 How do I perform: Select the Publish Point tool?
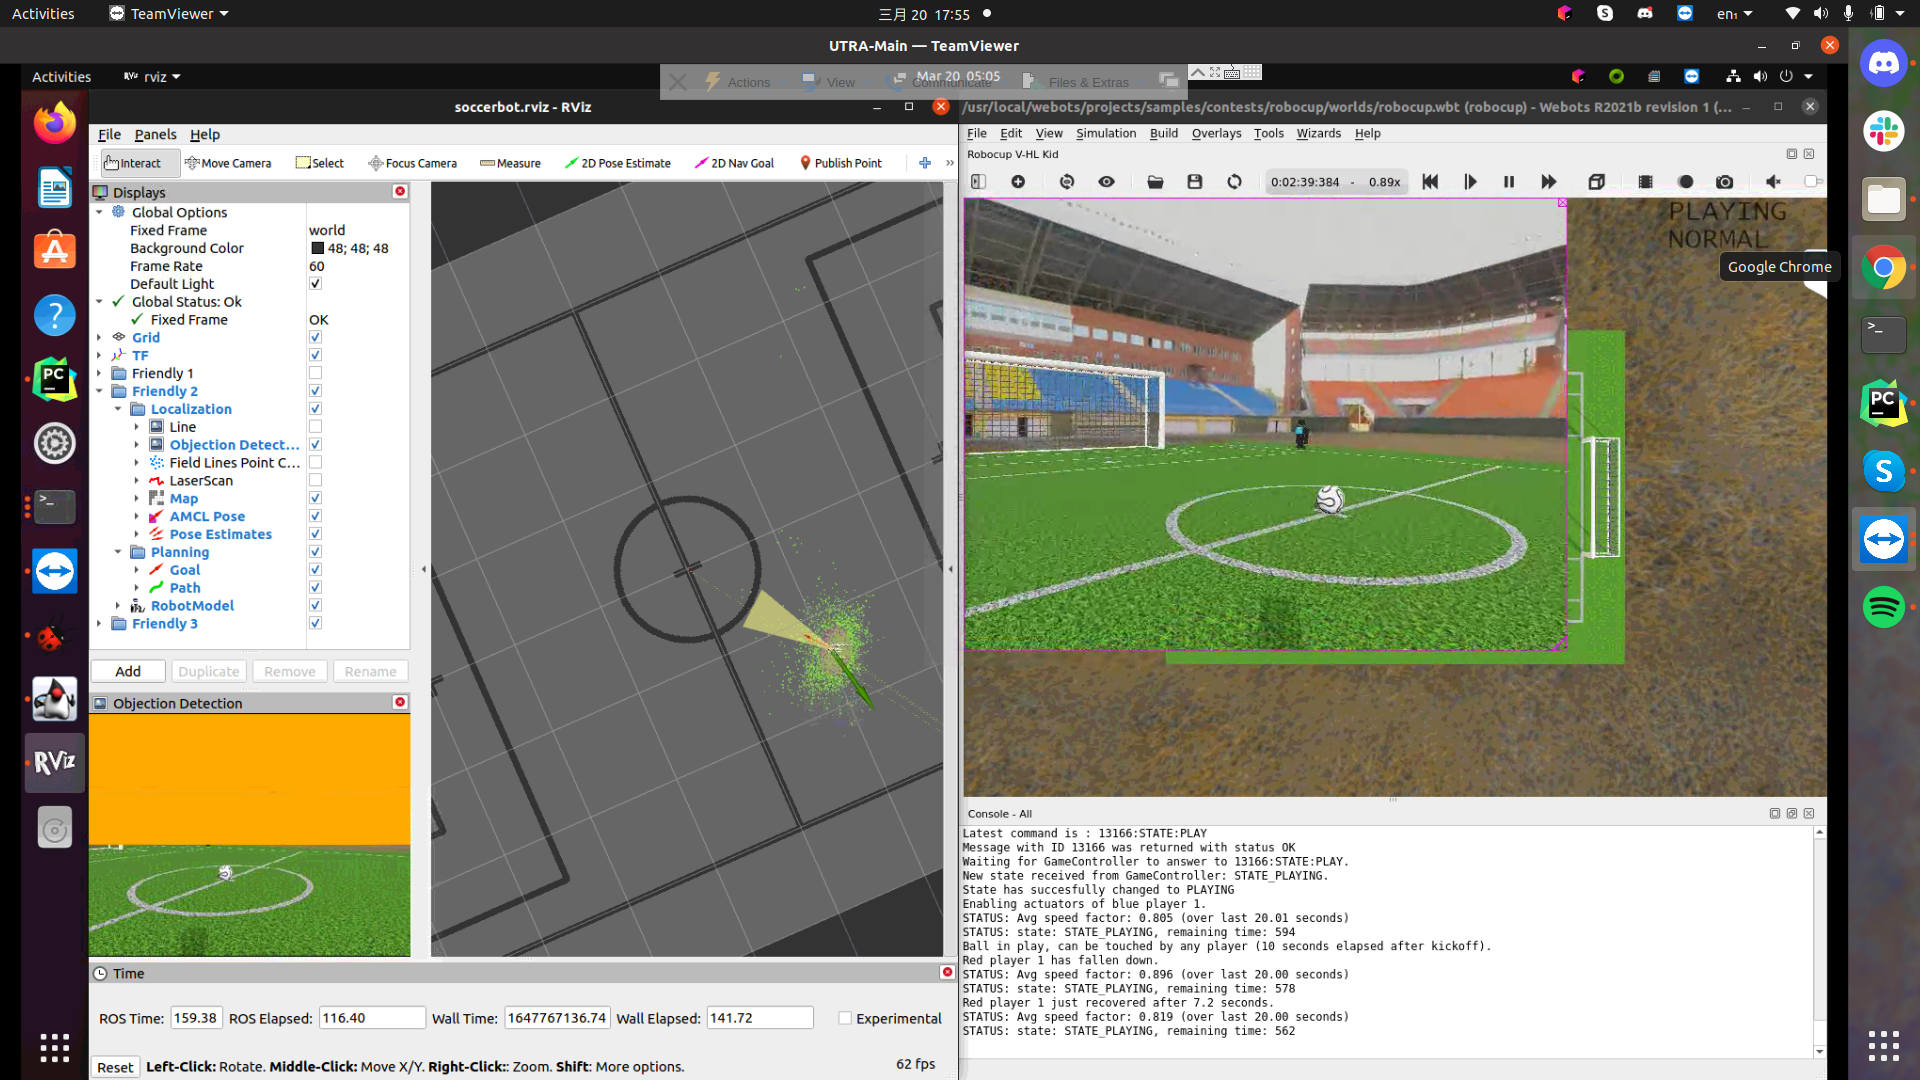841,163
